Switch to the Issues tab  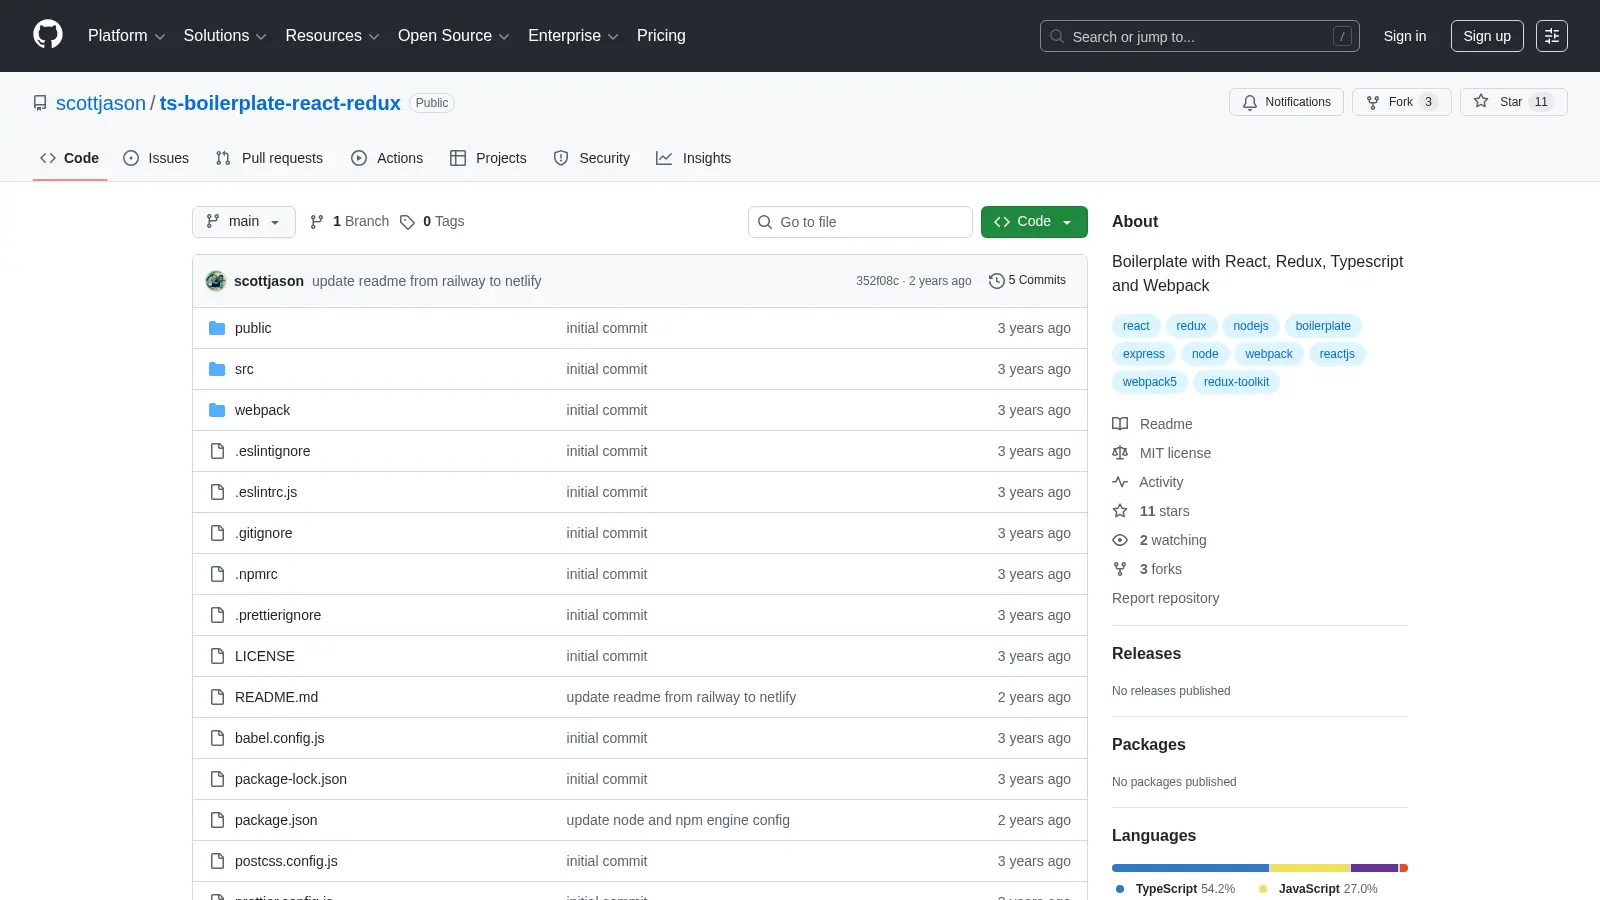pos(156,158)
